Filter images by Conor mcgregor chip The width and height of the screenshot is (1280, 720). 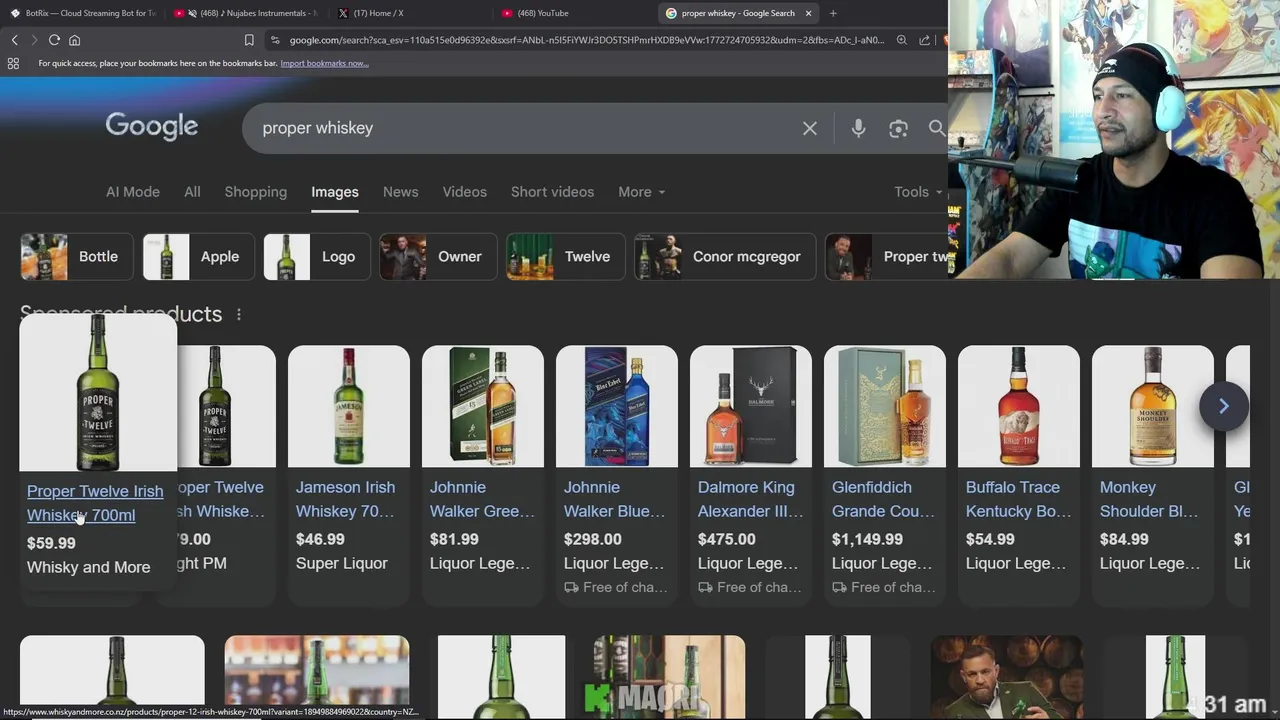click(x=725, y=257)
